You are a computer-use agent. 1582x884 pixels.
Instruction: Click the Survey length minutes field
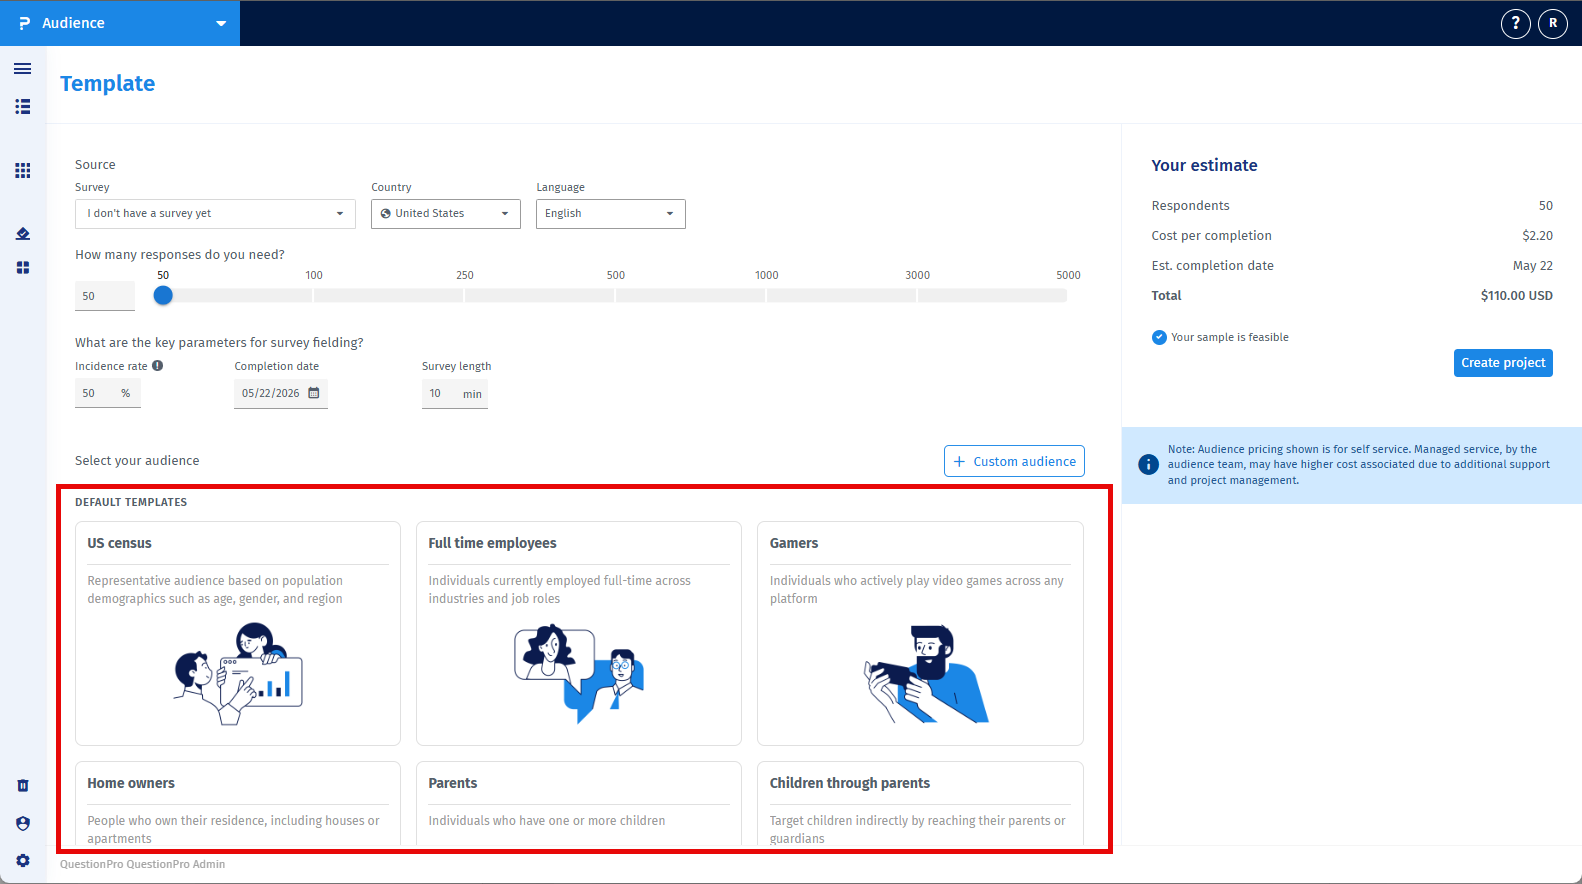455,394
